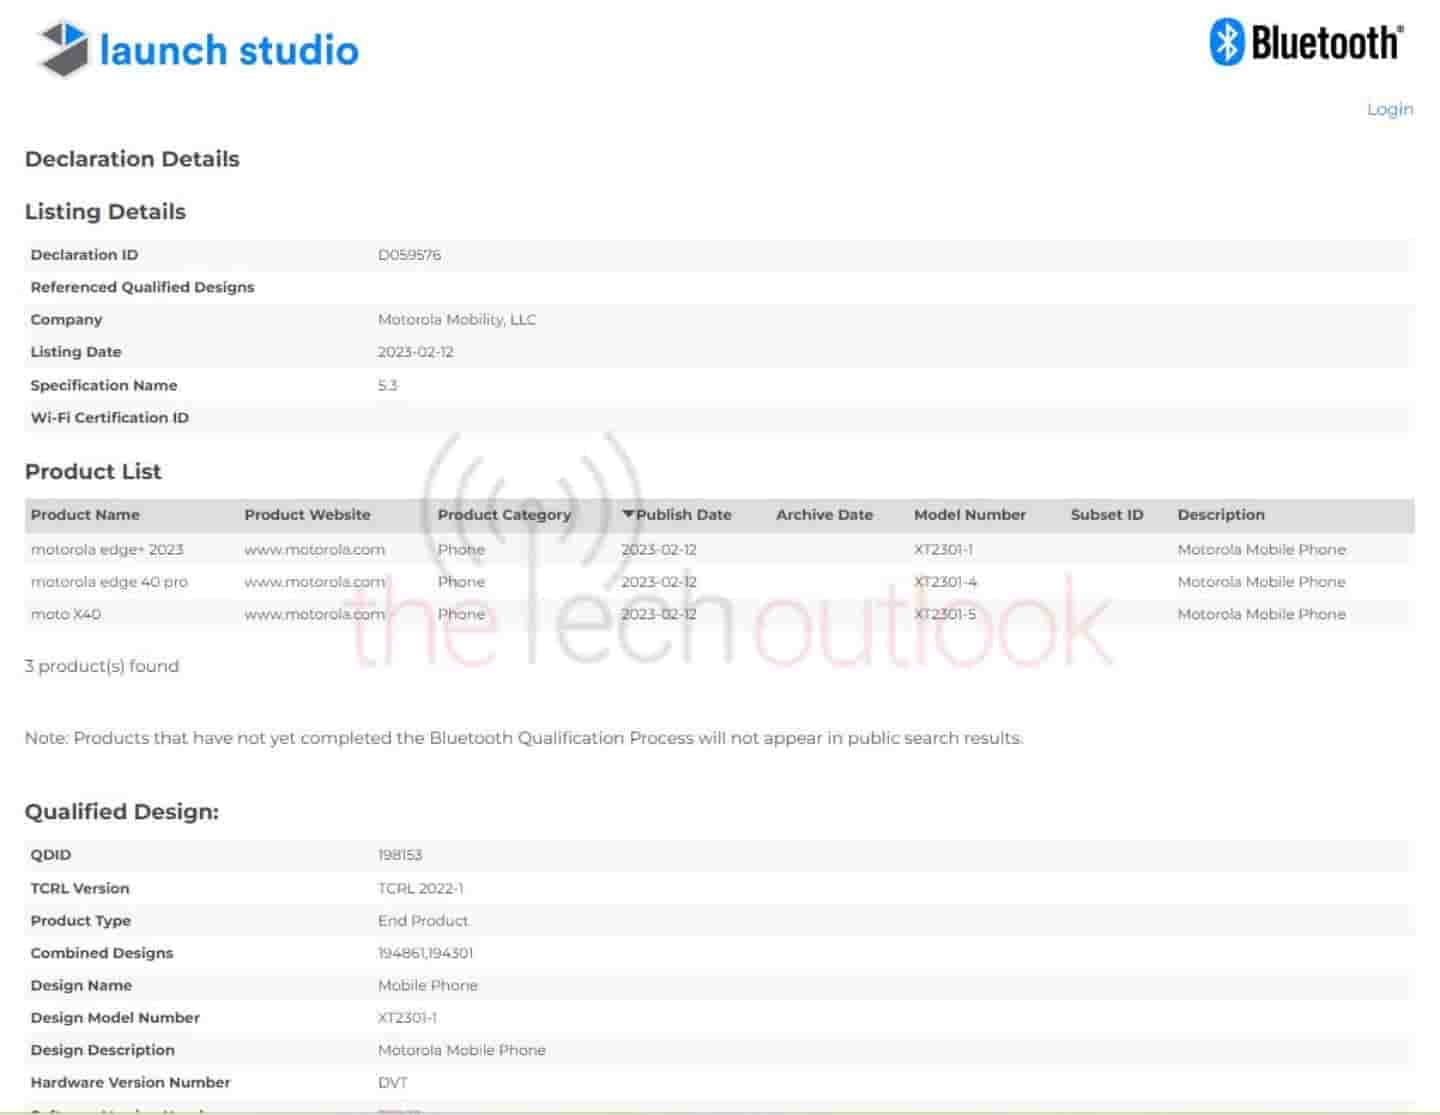1440x1115 pixels.
Task: Sort by Product Name column header
Action: (x=85, y=515)
